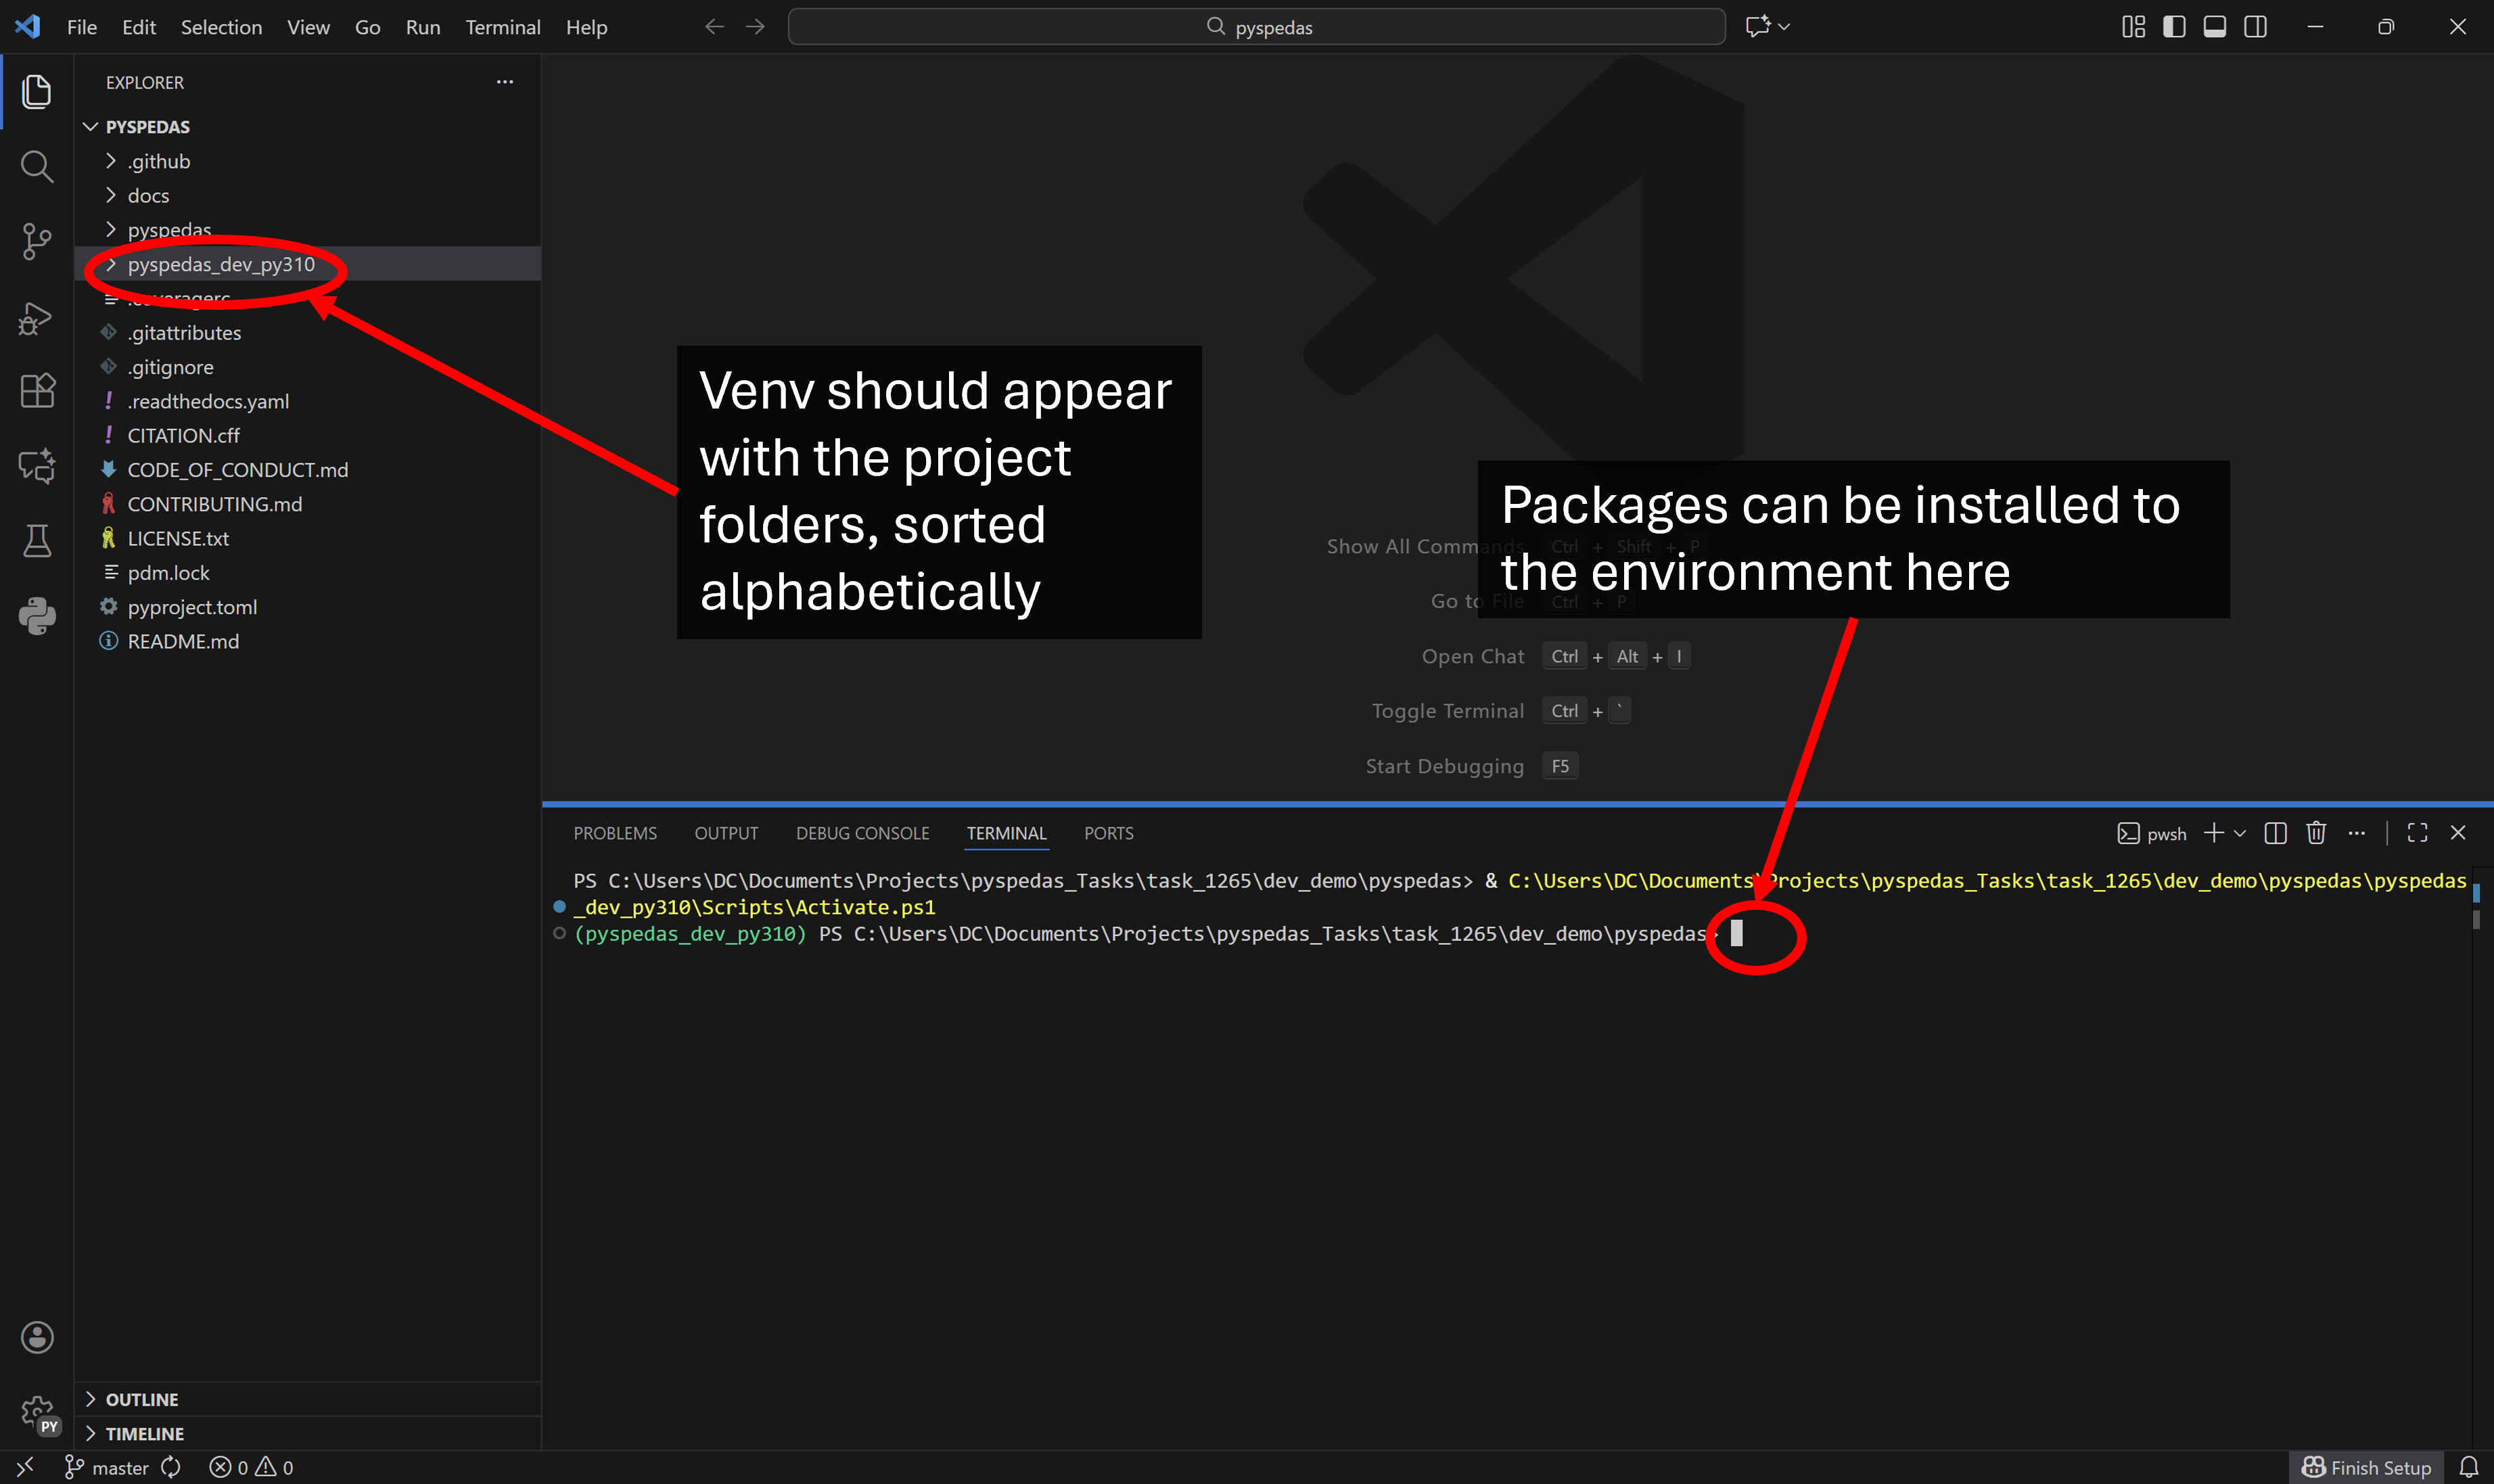The width and height of the screenshot is (2494, 1484).
Task: Synchronize changes icon beside master branch
Action: point(171,1466)
